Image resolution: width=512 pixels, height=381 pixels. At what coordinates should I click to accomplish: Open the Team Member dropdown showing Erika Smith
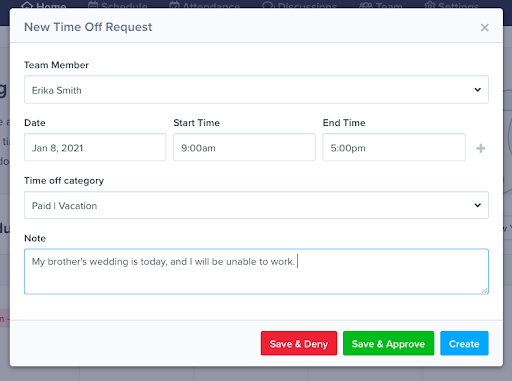(256, 90)
